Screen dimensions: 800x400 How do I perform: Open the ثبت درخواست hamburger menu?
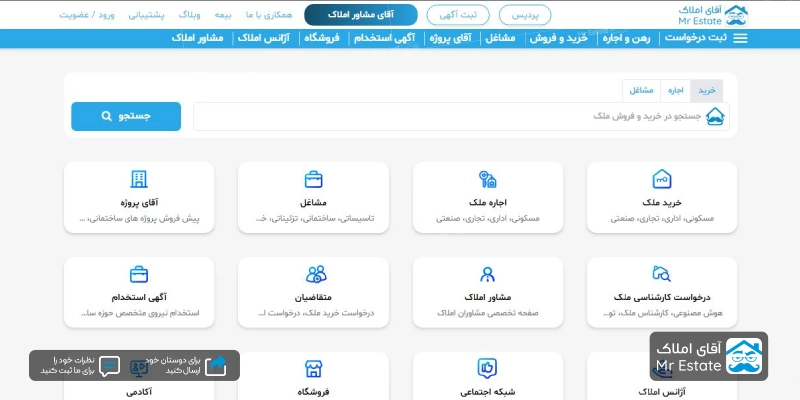pyautogui.click(x=740, y=38)
